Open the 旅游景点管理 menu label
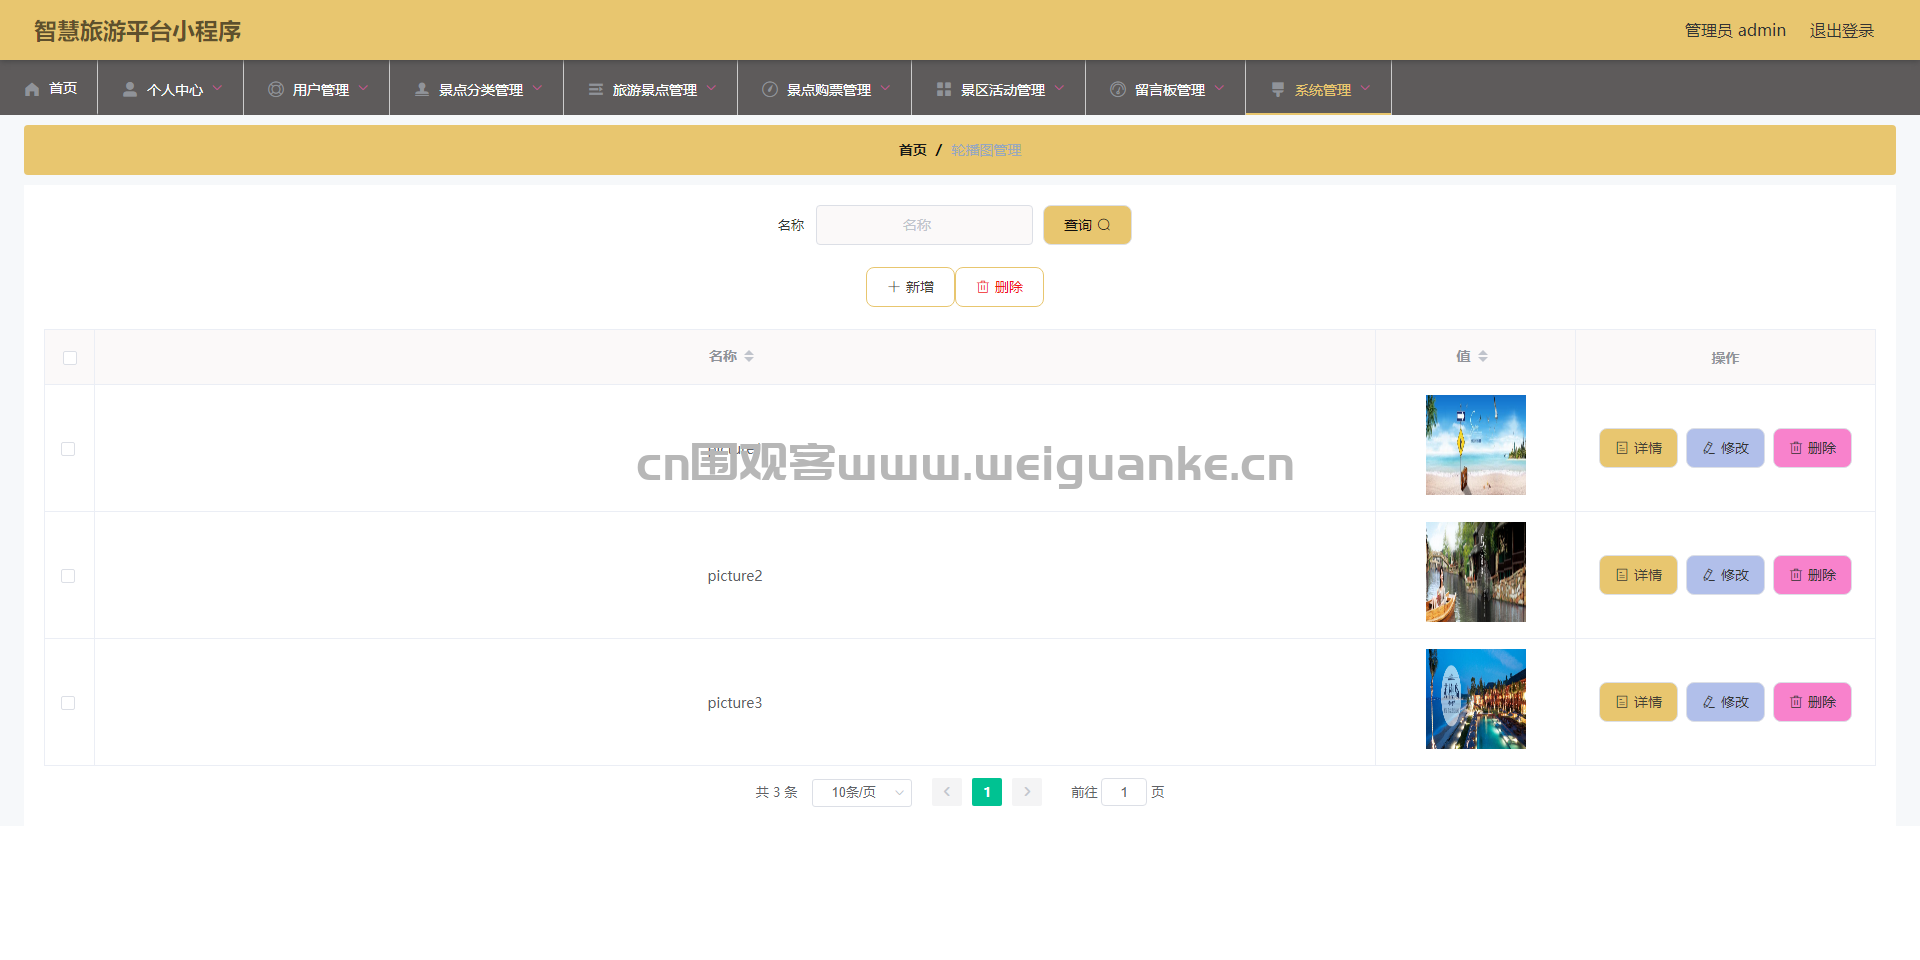1920x960 pixels. 655,90
